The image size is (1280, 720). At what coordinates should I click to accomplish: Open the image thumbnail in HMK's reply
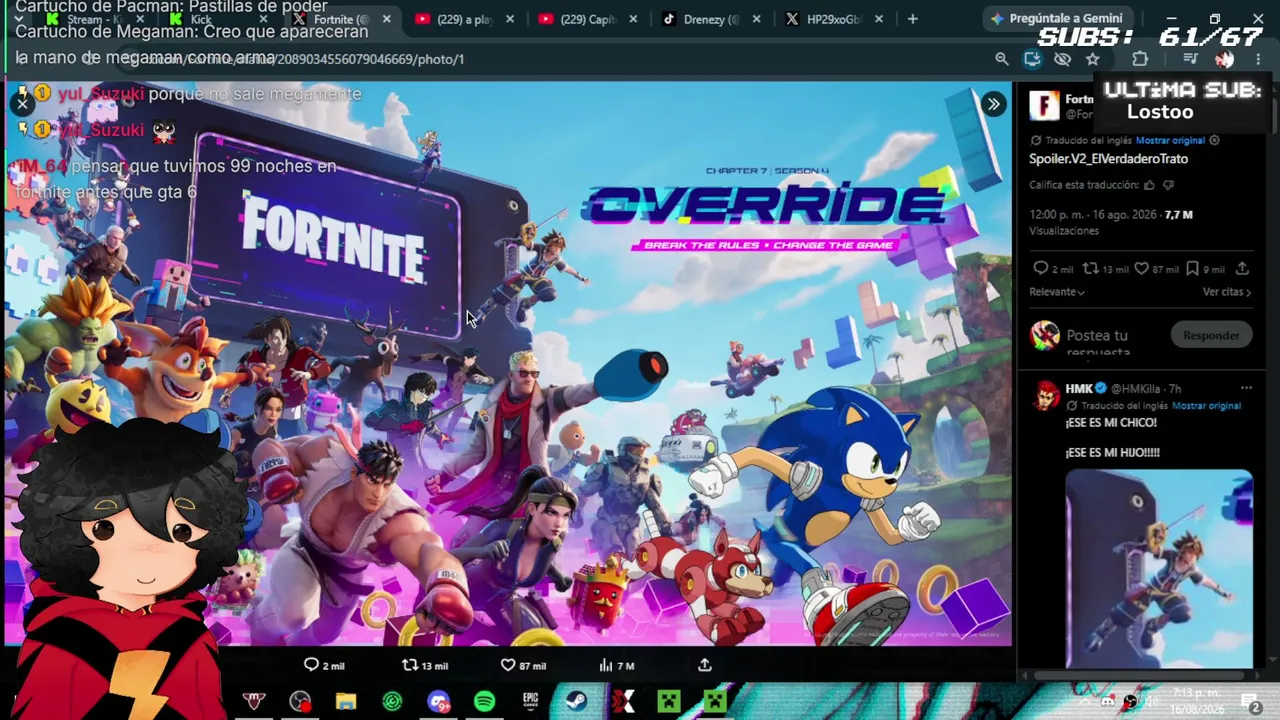tap(1159, 568)
